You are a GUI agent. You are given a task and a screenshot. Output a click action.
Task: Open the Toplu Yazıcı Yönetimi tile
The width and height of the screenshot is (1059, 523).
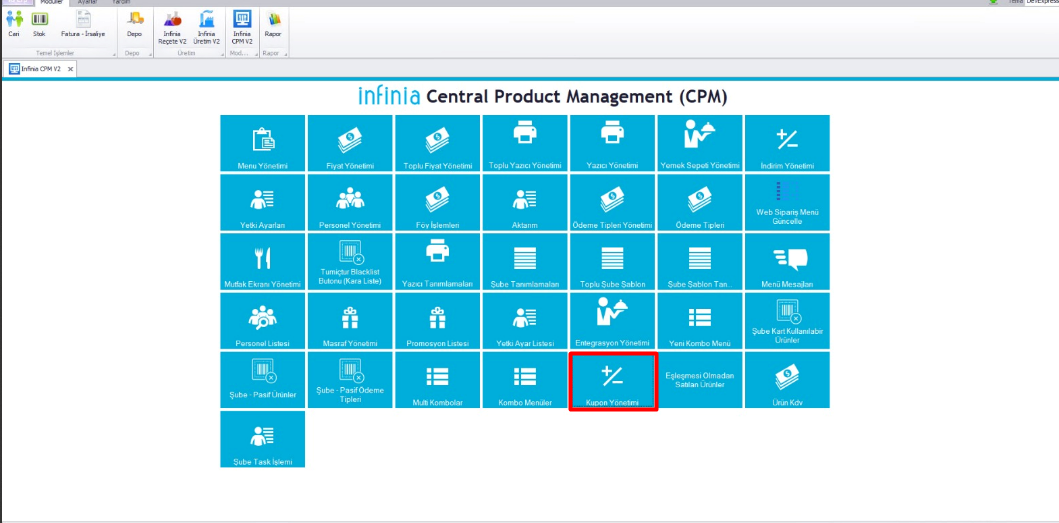coord(525,143)
